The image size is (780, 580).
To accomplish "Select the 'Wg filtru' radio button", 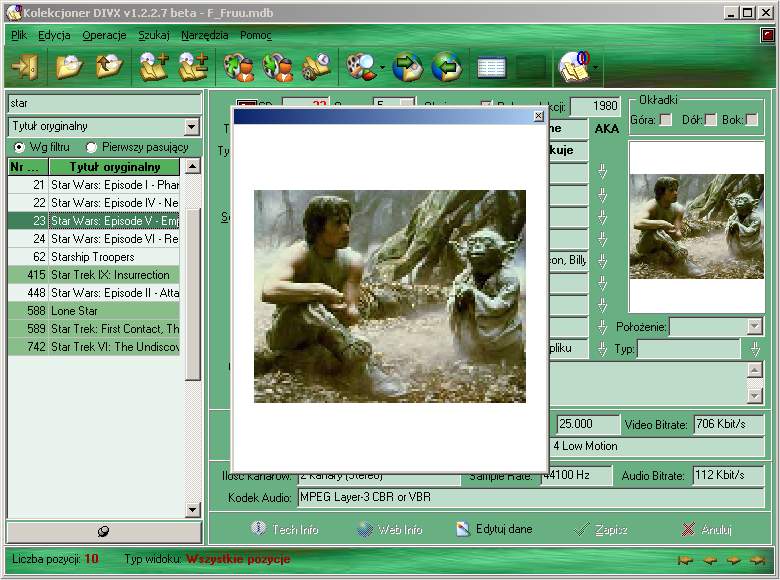I will (19, 147).
